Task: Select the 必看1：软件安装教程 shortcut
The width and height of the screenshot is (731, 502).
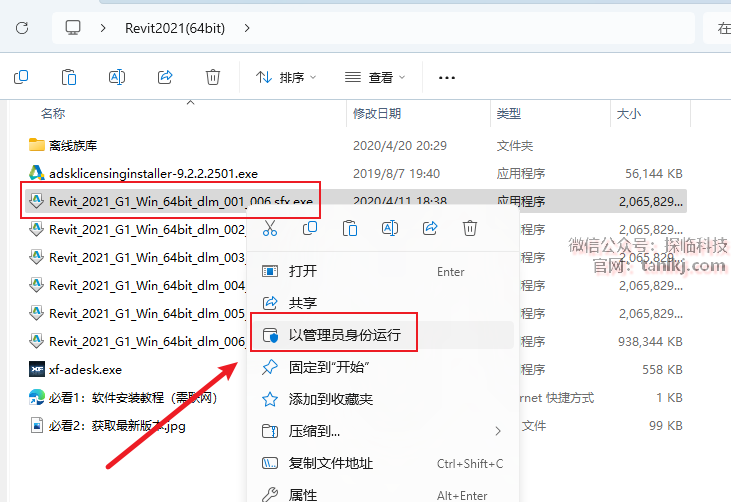Action: (x=133, y=398)
